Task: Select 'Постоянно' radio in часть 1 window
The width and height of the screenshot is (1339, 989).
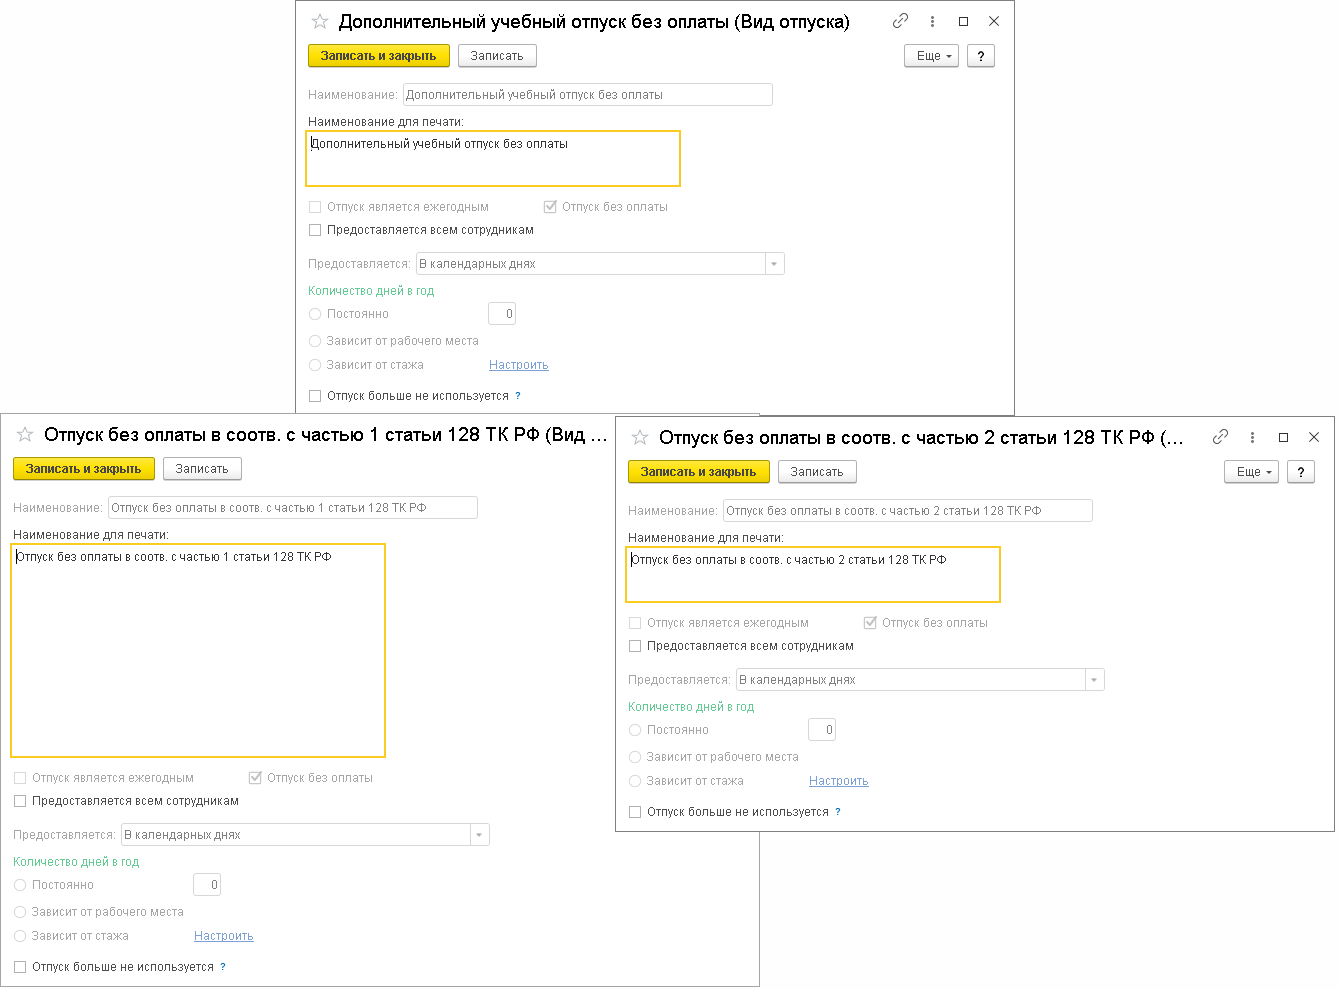Action: click(20, 885)
